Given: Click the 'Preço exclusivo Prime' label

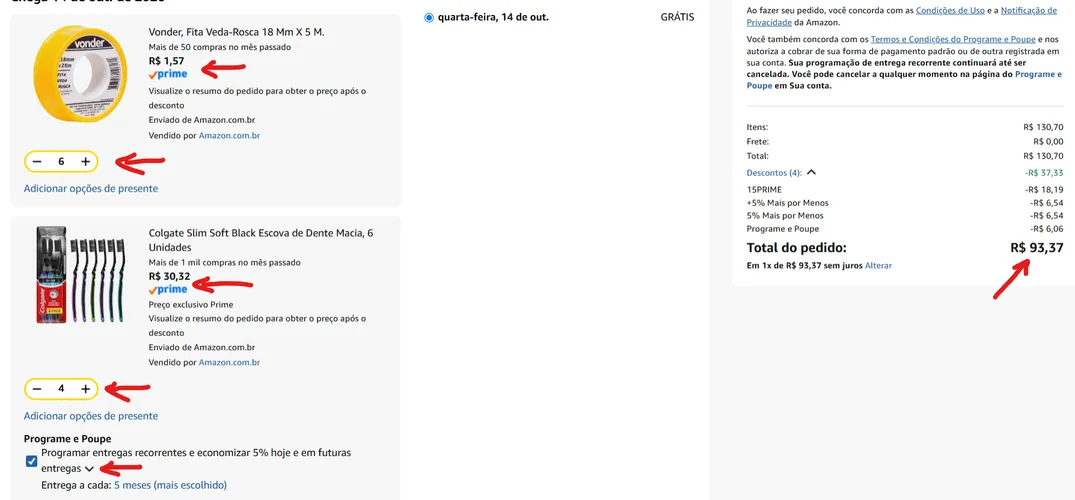Looking at the screenshot, I should pyautogui.click(x=191, y=305).
